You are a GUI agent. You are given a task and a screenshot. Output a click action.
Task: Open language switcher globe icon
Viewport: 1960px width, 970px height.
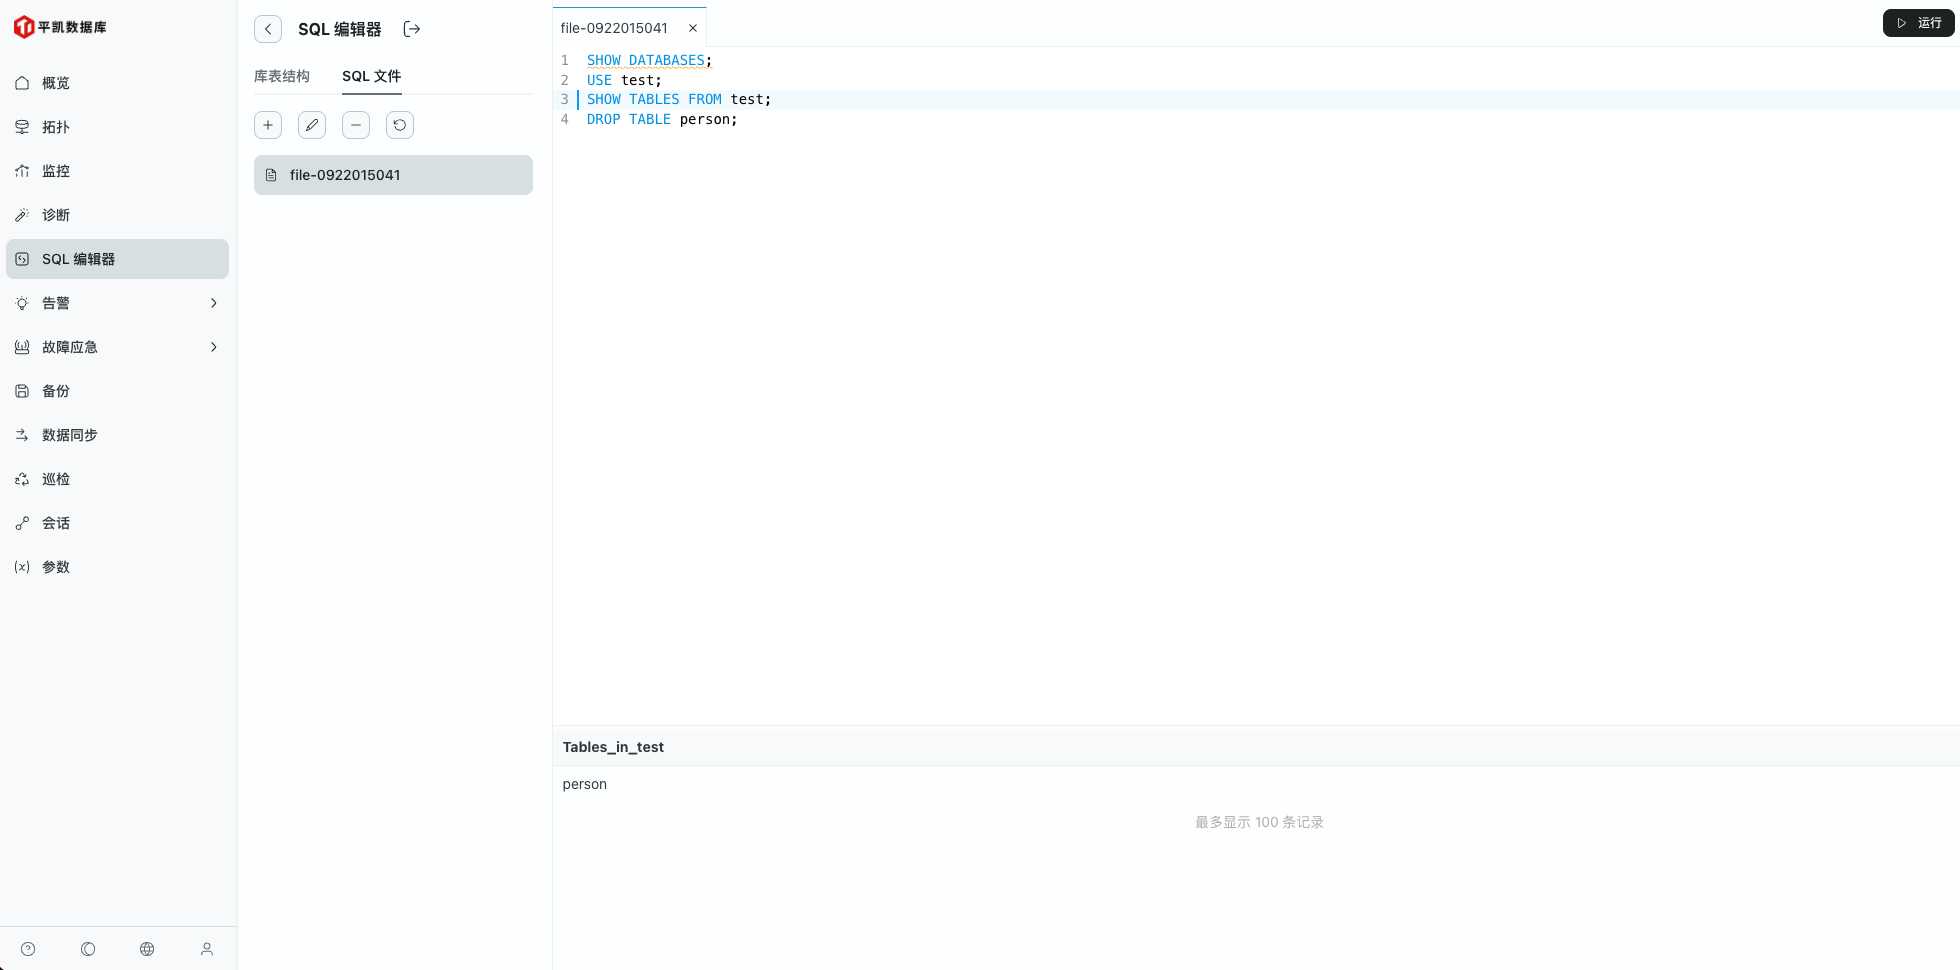[147, 948]
